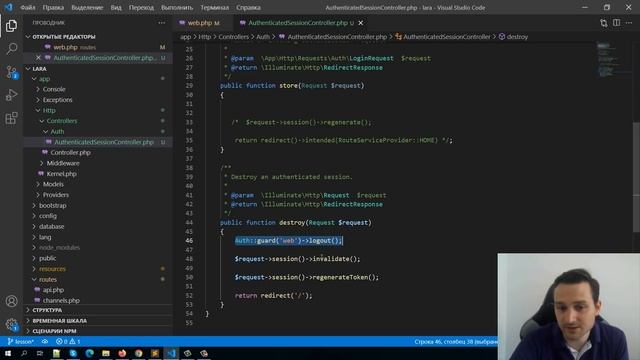
Task: Open Edge browser from the taskbar
Action: (89, 353)
